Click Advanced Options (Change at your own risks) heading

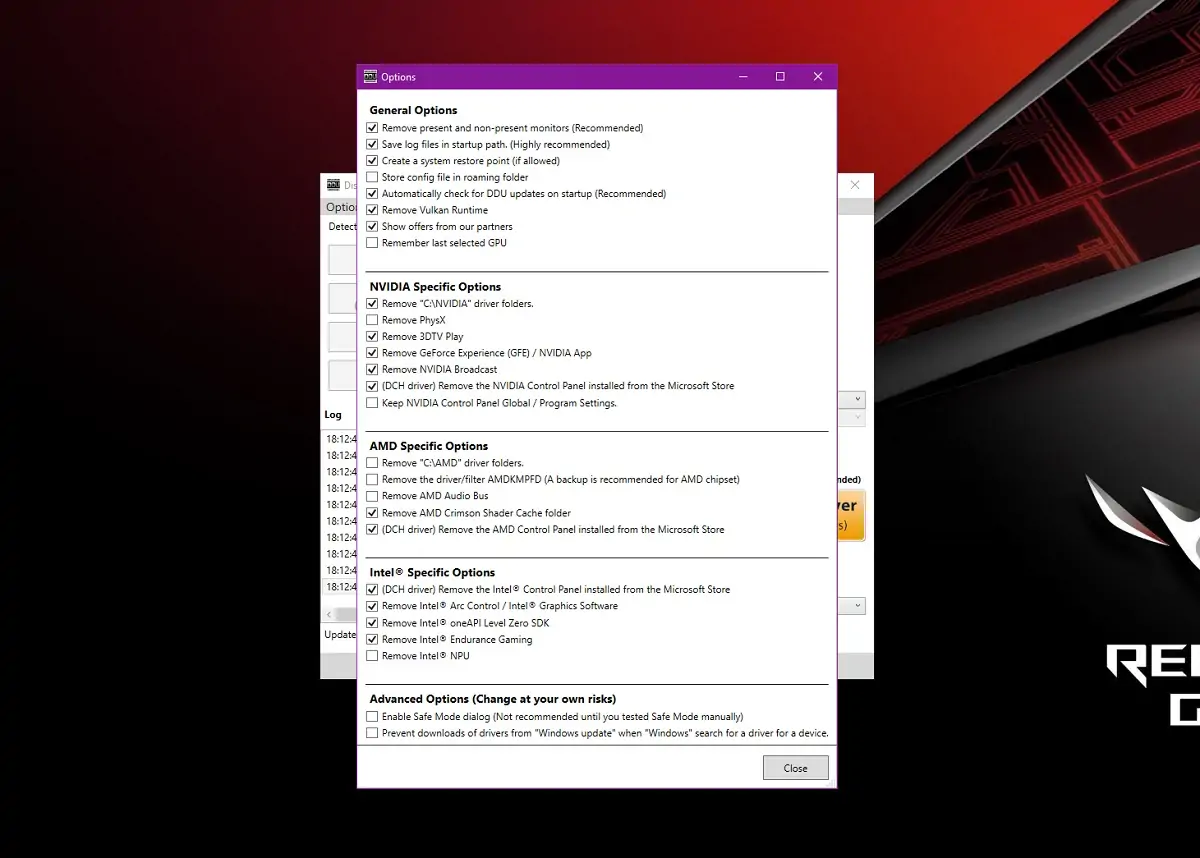[492, 699]
